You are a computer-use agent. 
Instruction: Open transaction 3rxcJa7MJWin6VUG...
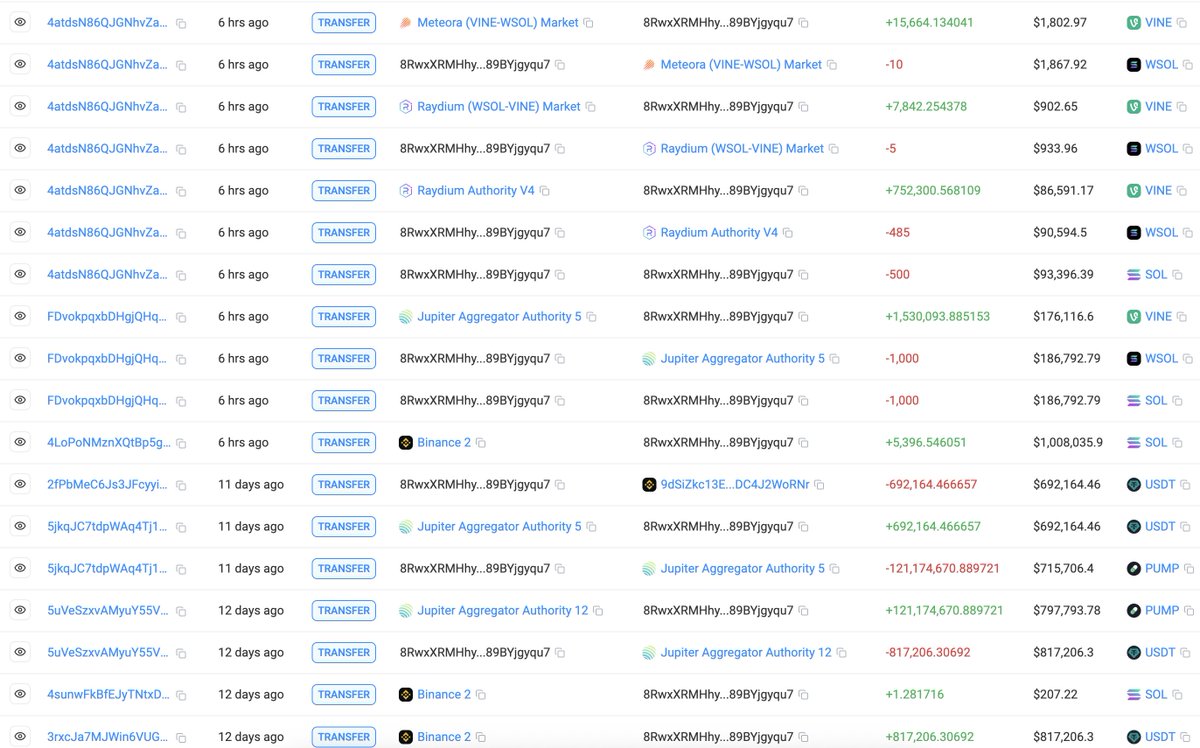coord(108,736)
